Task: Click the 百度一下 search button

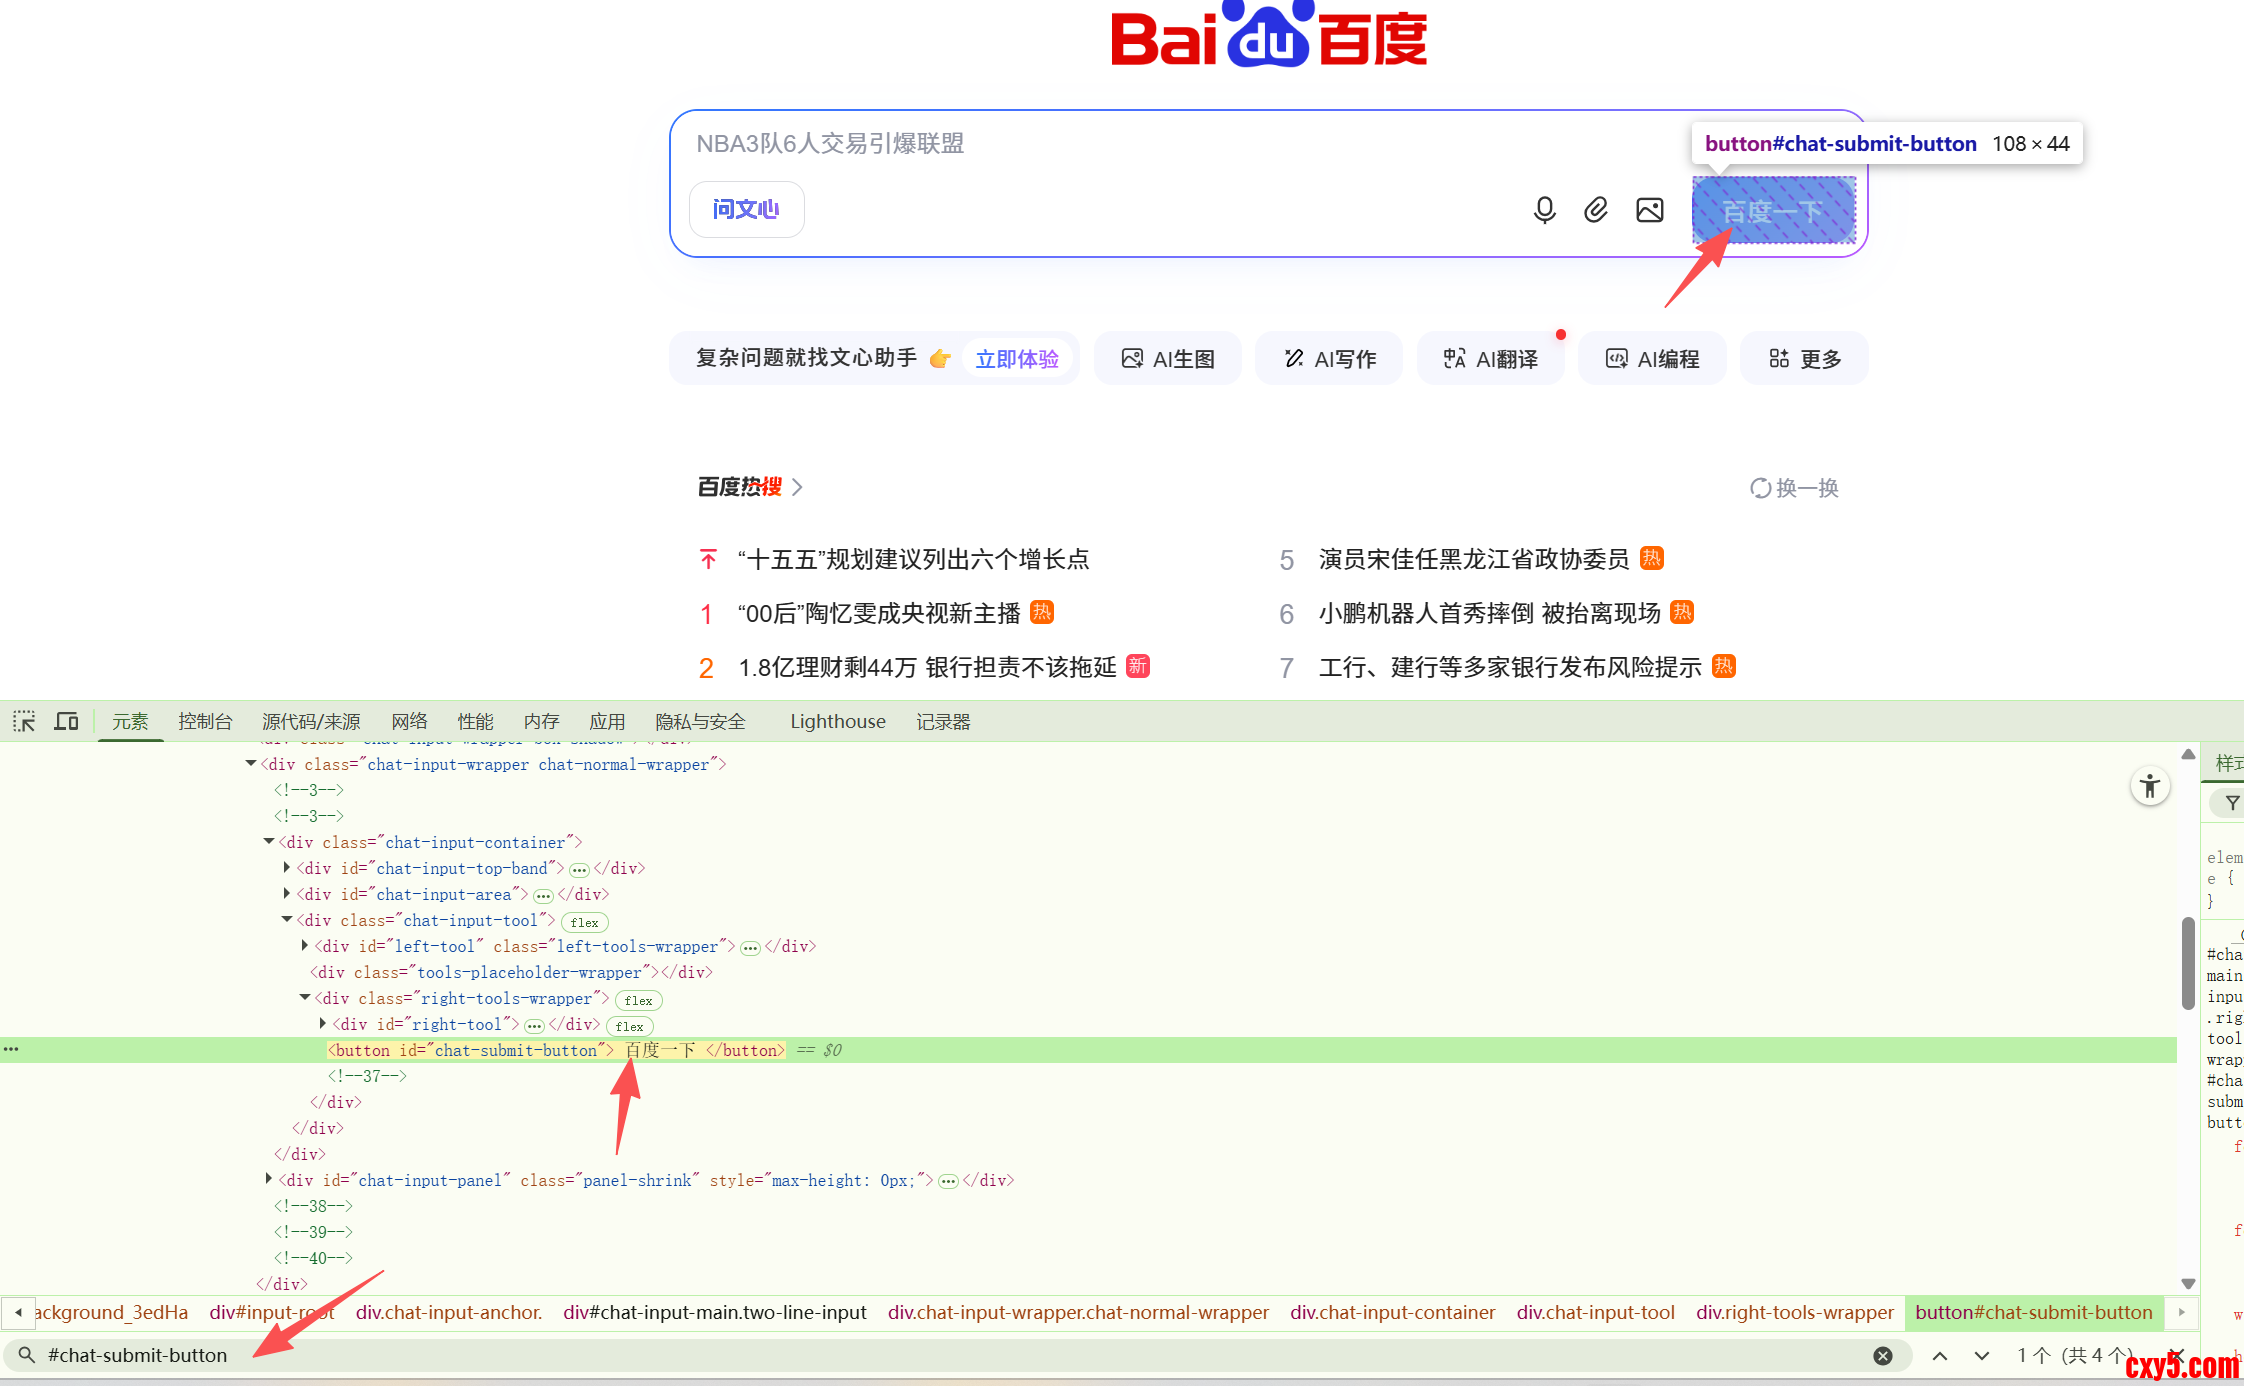Action: click(1773, 210)
